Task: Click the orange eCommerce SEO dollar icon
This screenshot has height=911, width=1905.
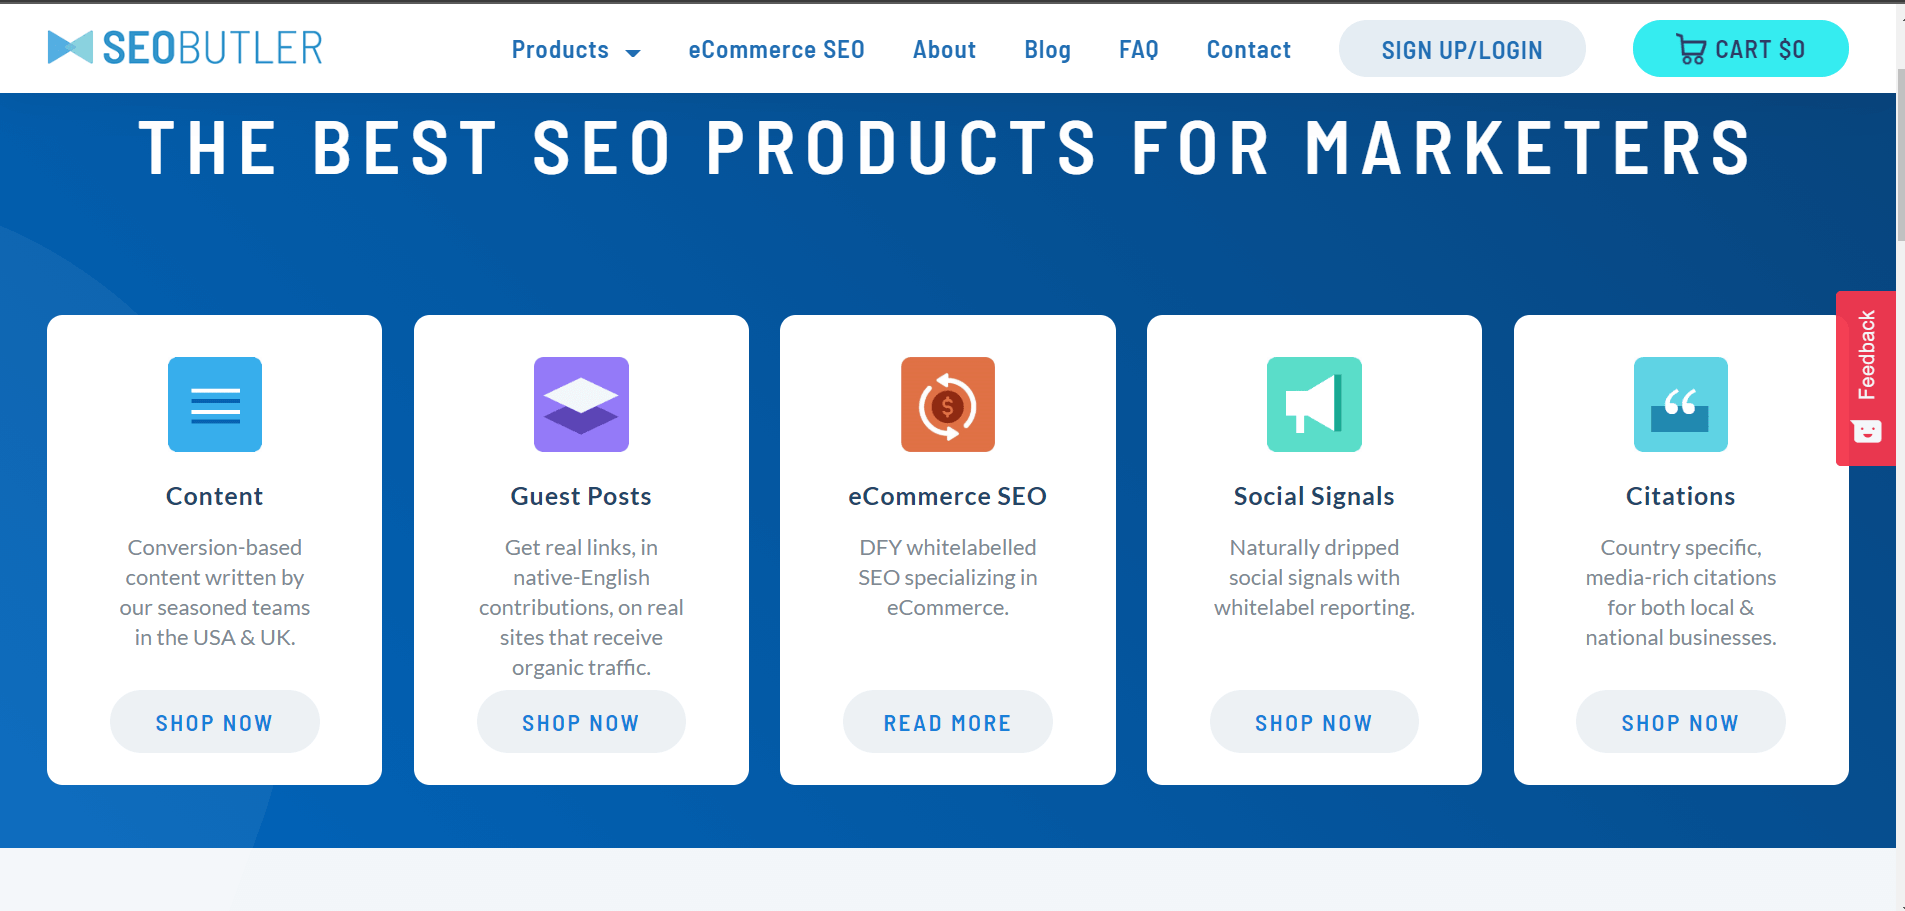Action: coord(948,404)
